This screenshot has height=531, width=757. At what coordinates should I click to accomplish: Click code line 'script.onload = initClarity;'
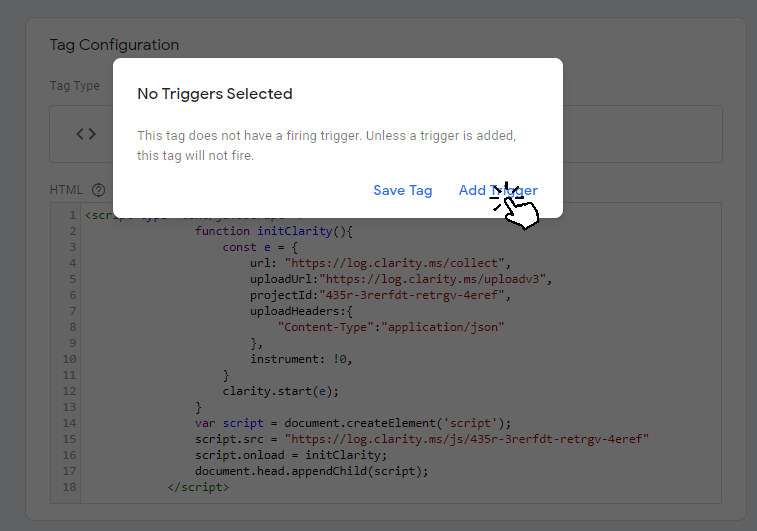coord(291,455)
